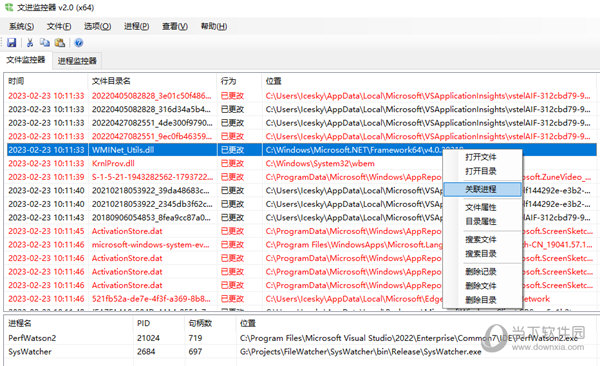Click the file list 位置 column header
The width and height of the screenshot is (600, 366).
click(x=430, y=81)
